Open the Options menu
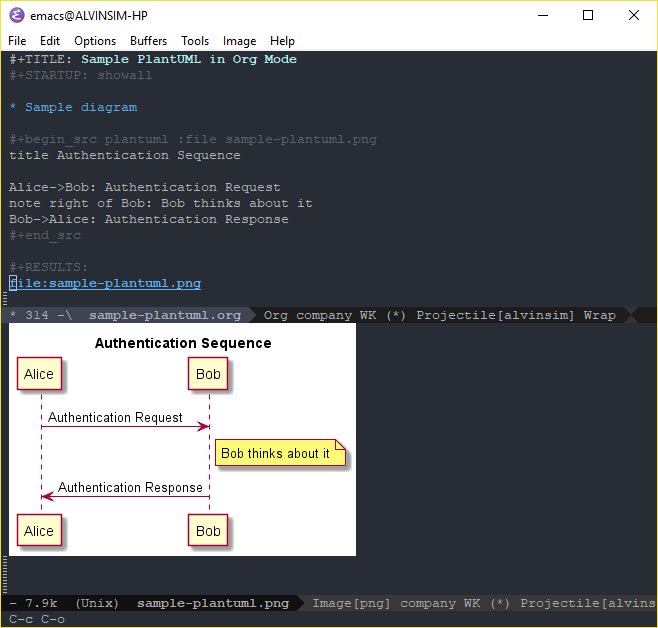The height and width of the screenshot is (628, 658). [x=95, y=41]
